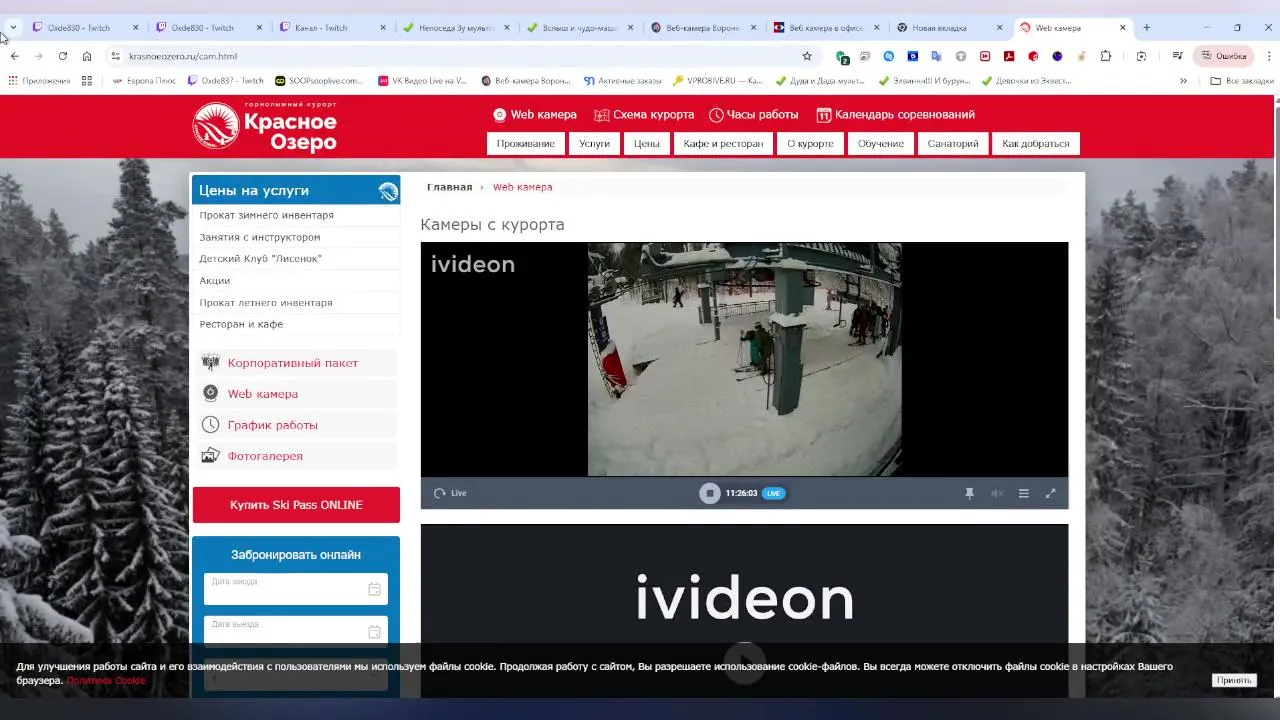Click the first camera video feed

744,360
